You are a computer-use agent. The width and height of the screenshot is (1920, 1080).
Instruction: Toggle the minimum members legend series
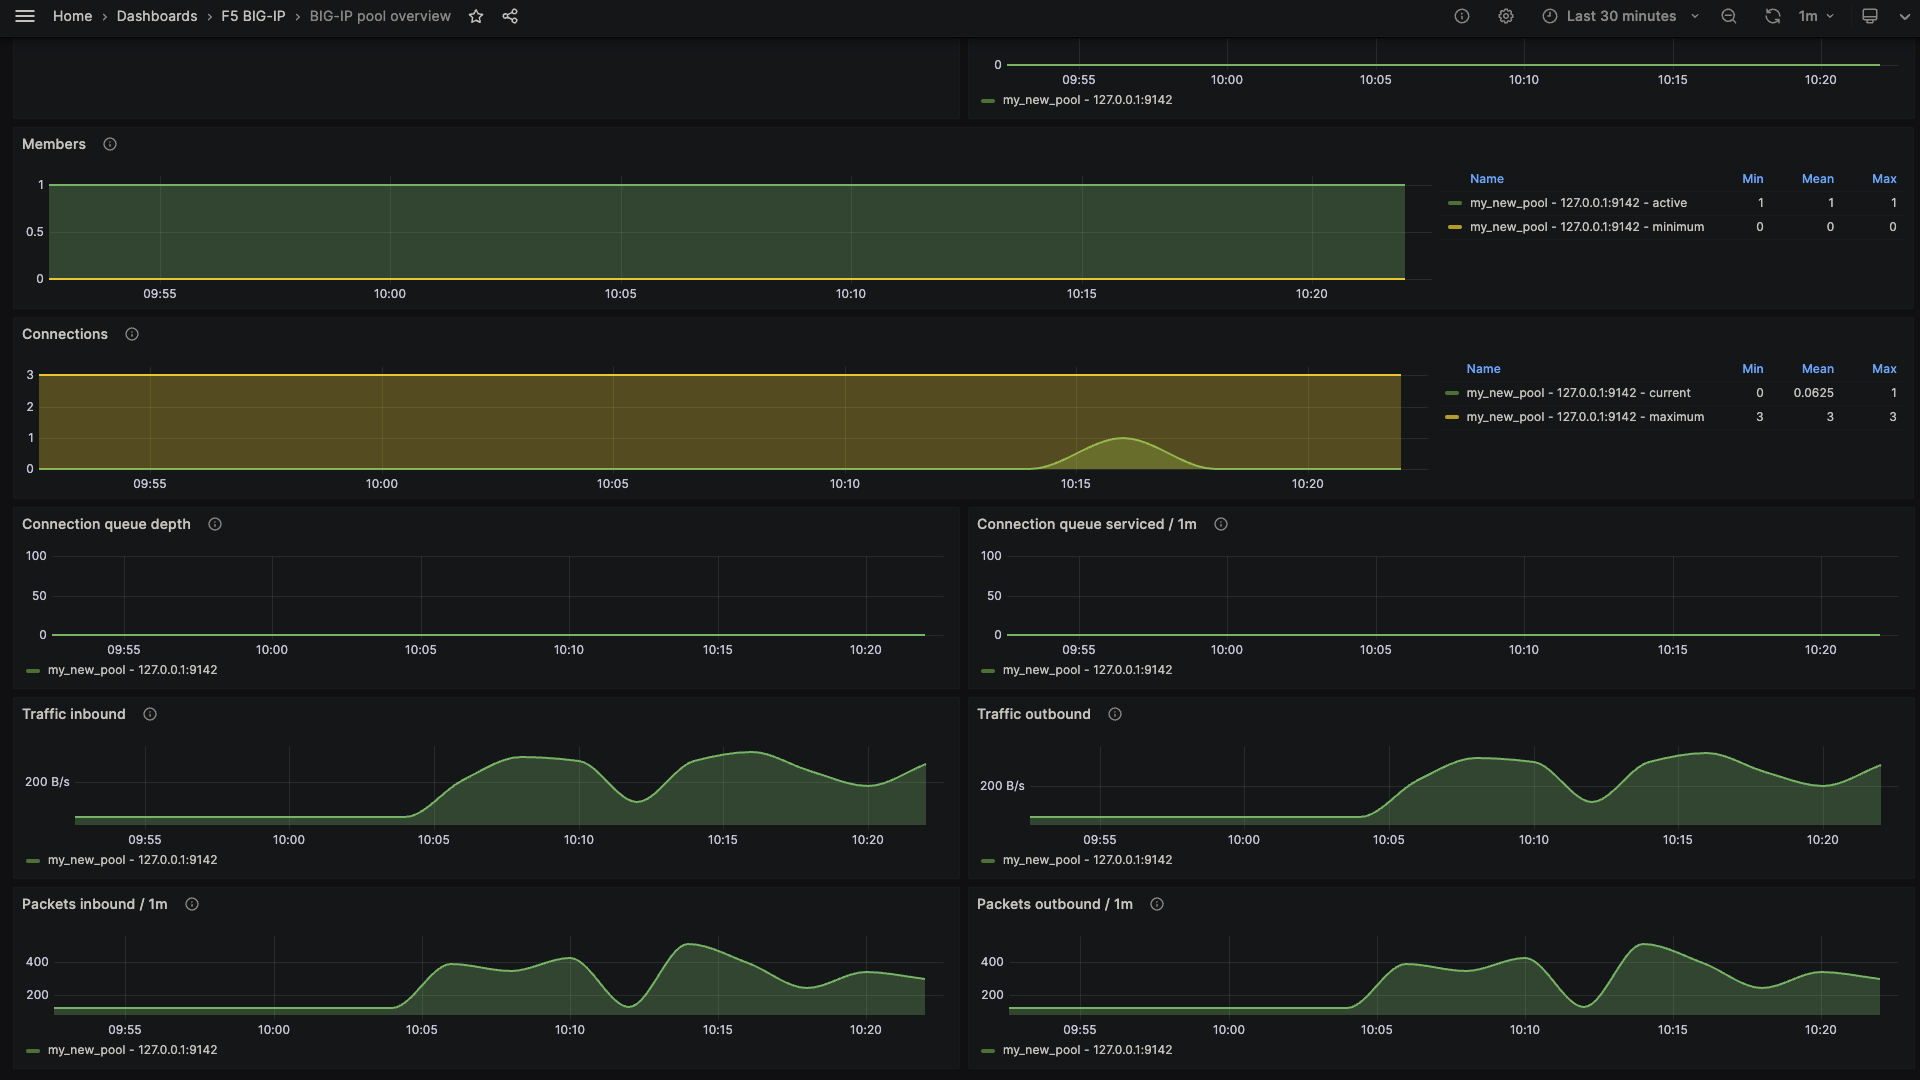click(1586, 227)
